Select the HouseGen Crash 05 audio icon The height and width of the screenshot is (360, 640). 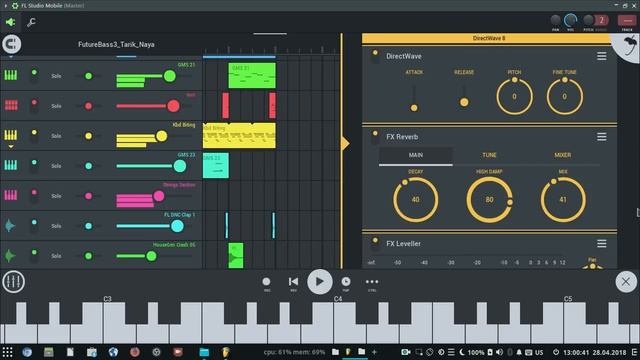[10, 256]
